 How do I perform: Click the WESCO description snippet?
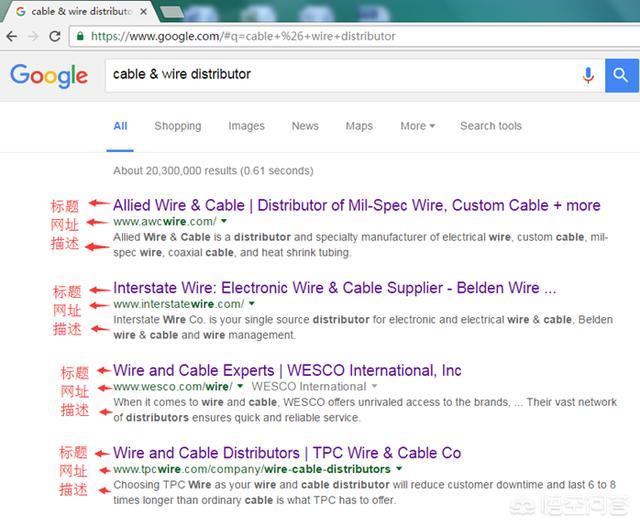pos(365,410)
